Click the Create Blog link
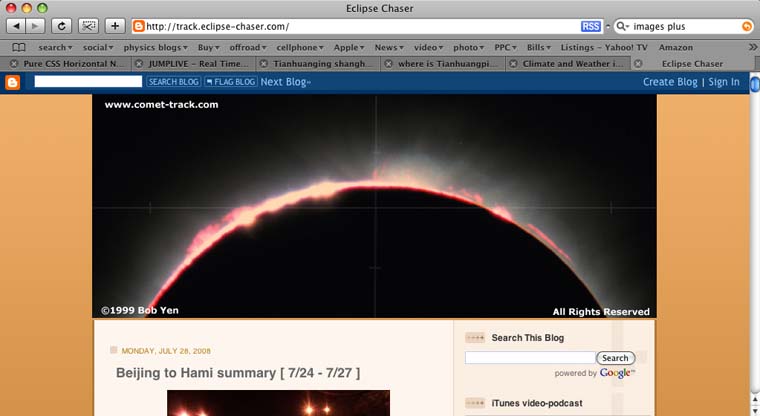This screenshot has width=760, height=416. tap(670, 82)
